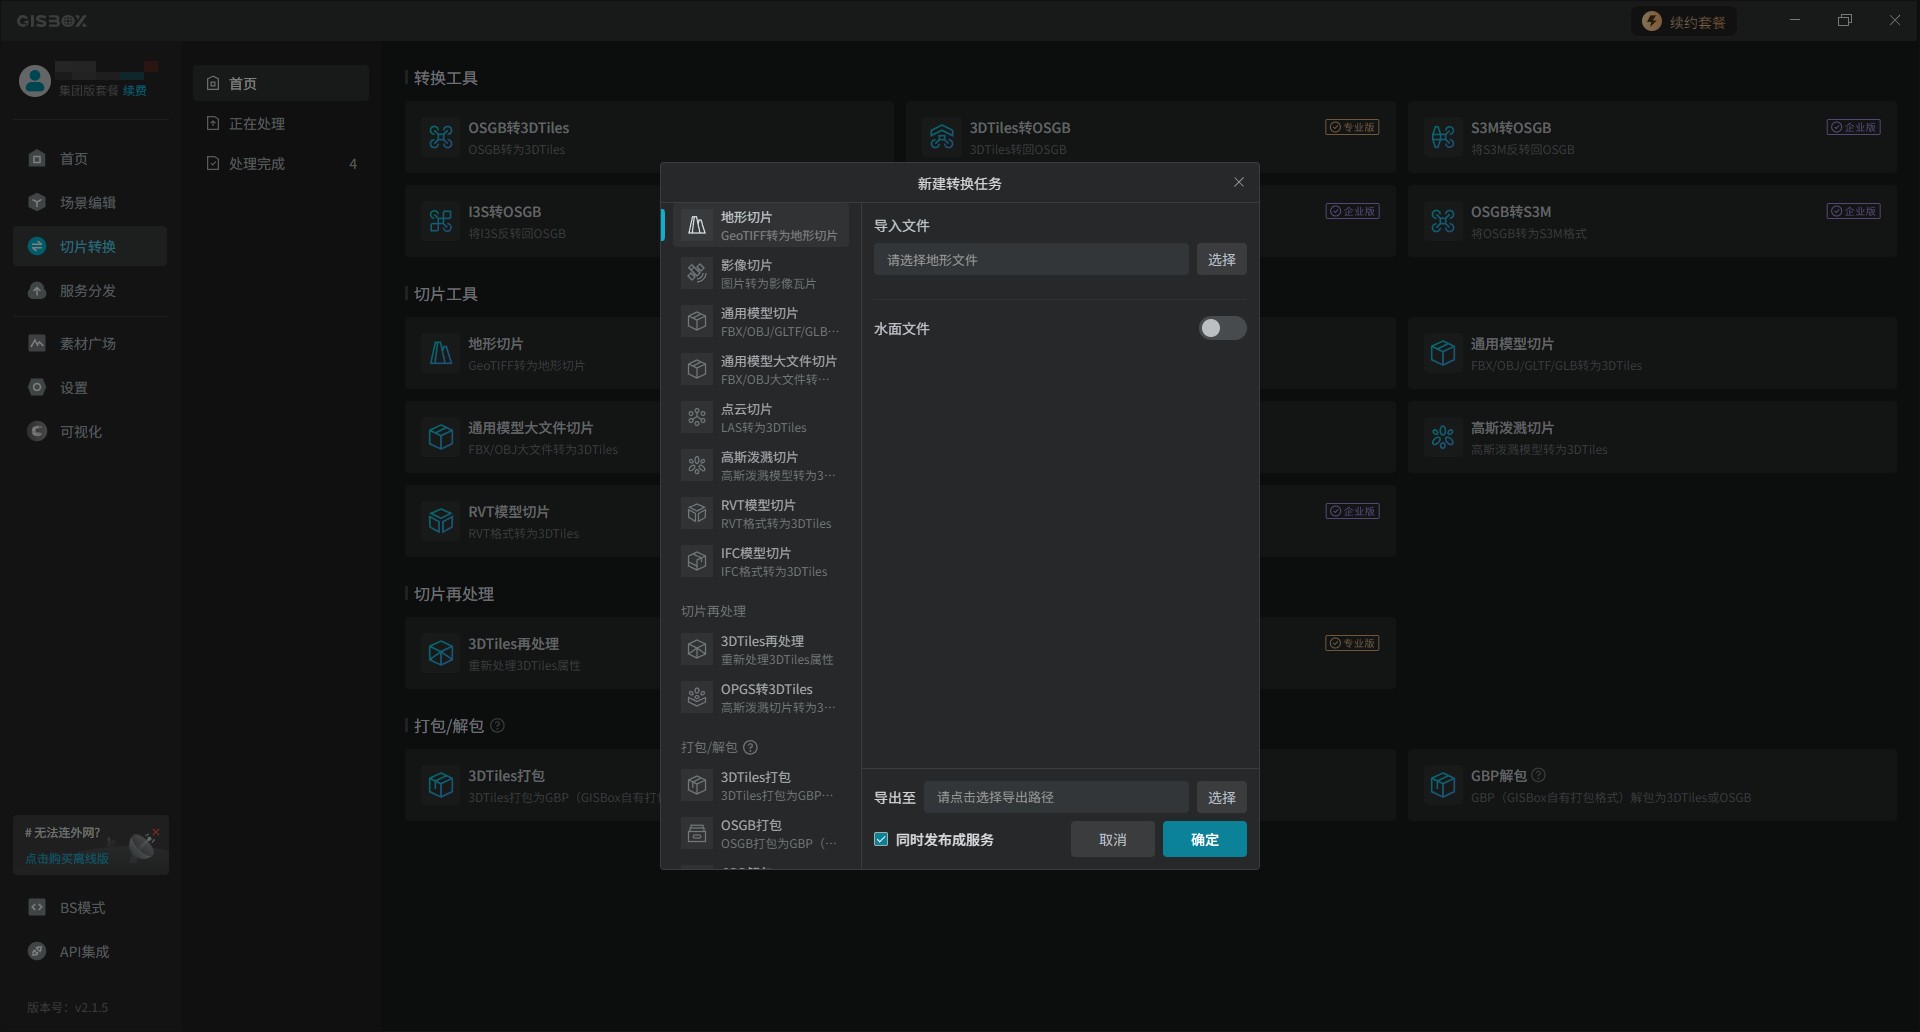Click 选择 button next to terrain file field
Image resolution: width=1920 pixels, height=1032 pixels.
[x=1221, y=260]
